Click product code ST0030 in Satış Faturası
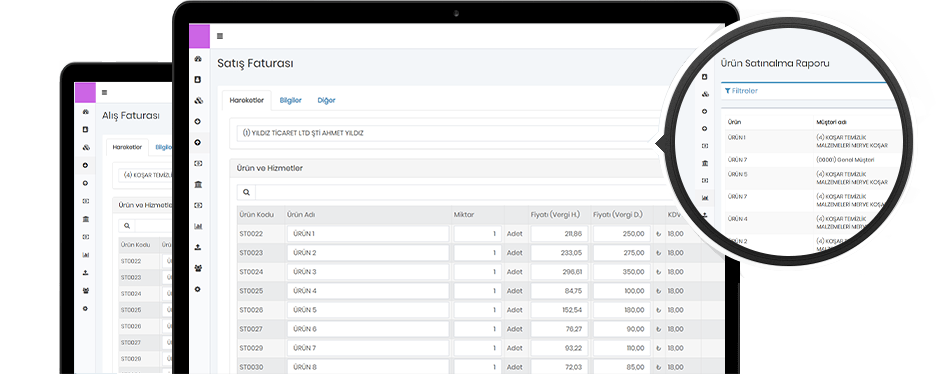 250,367
